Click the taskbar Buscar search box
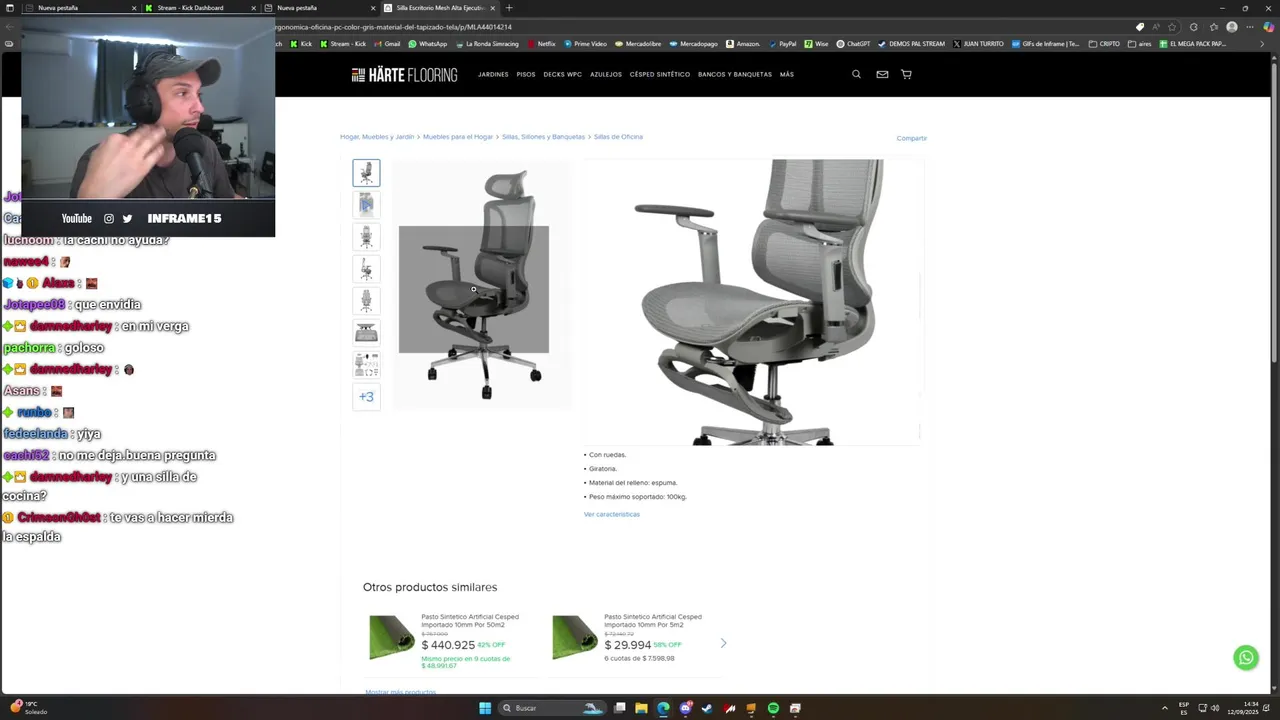The width and height of the screenshot is (1280, 720). point(552,708)
